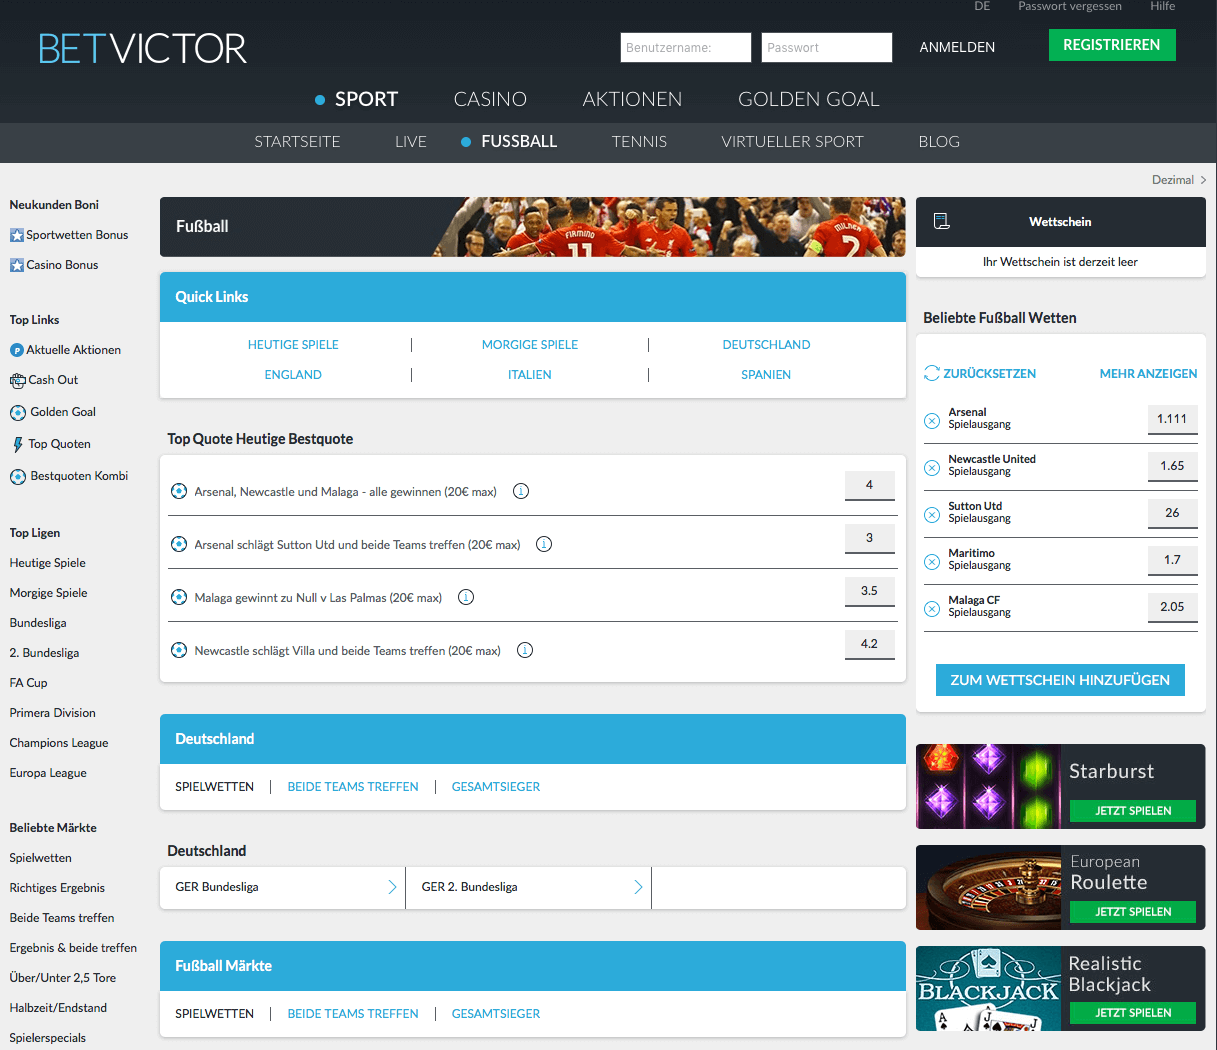1217x1050 pixels.
Task: Play European Roulette via Jetzt Spielen
Action: pos(1133,912)
